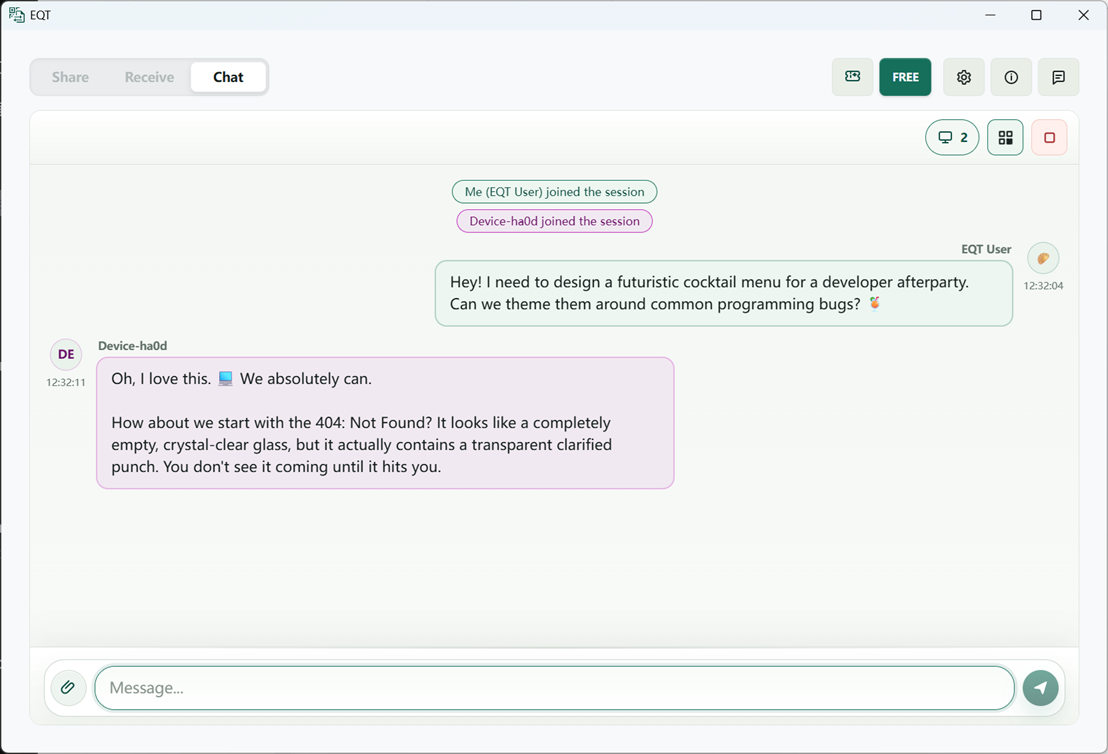Click 'Device-ha0d joined the session' notice
Image resolution: width=1108 pixels, height=754 pixels.
pyautogui.click(x=555, y=220)
